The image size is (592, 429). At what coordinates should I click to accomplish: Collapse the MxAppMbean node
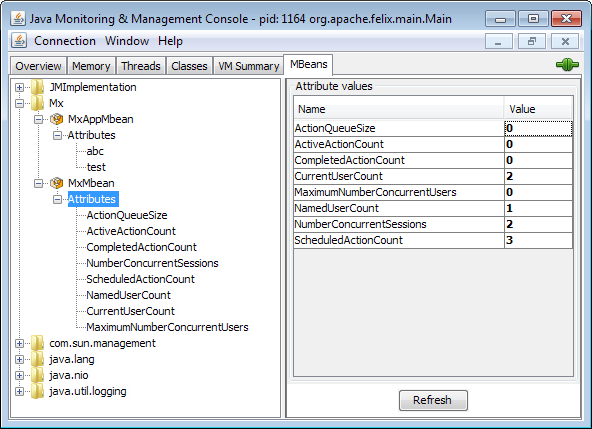[39, 119]
